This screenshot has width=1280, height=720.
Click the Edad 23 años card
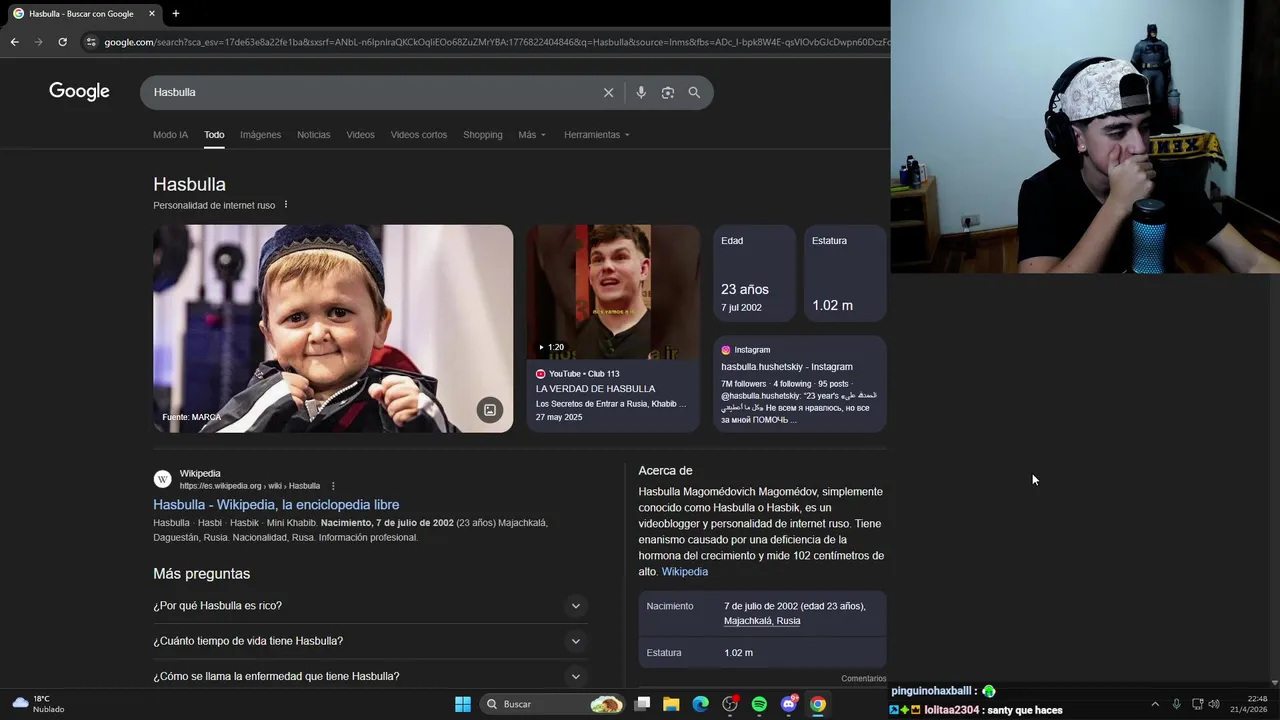tap(755, 273)
